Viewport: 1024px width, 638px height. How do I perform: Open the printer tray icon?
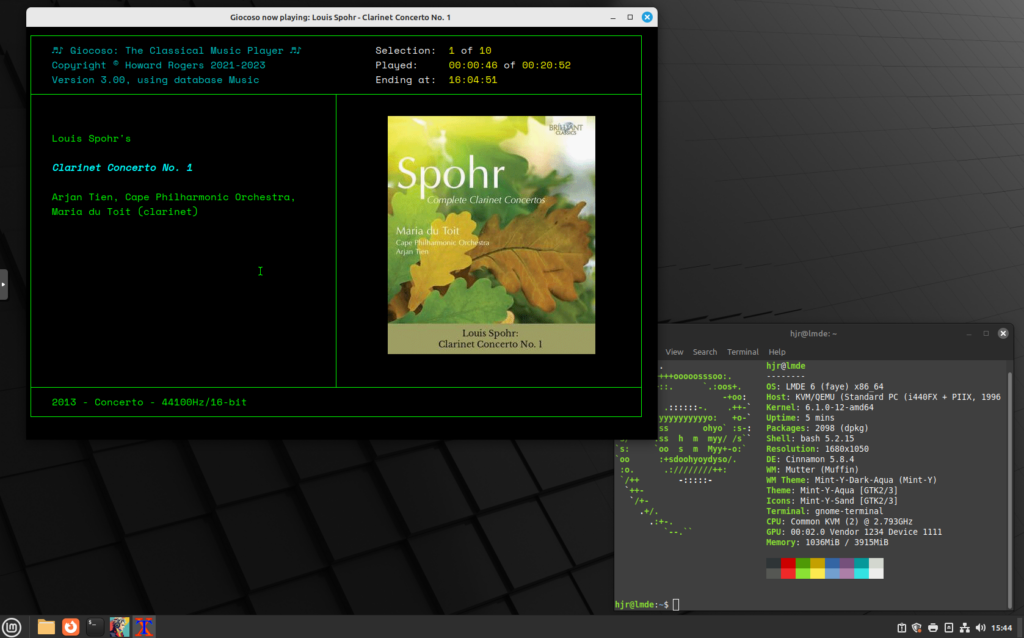pos(933,628)
